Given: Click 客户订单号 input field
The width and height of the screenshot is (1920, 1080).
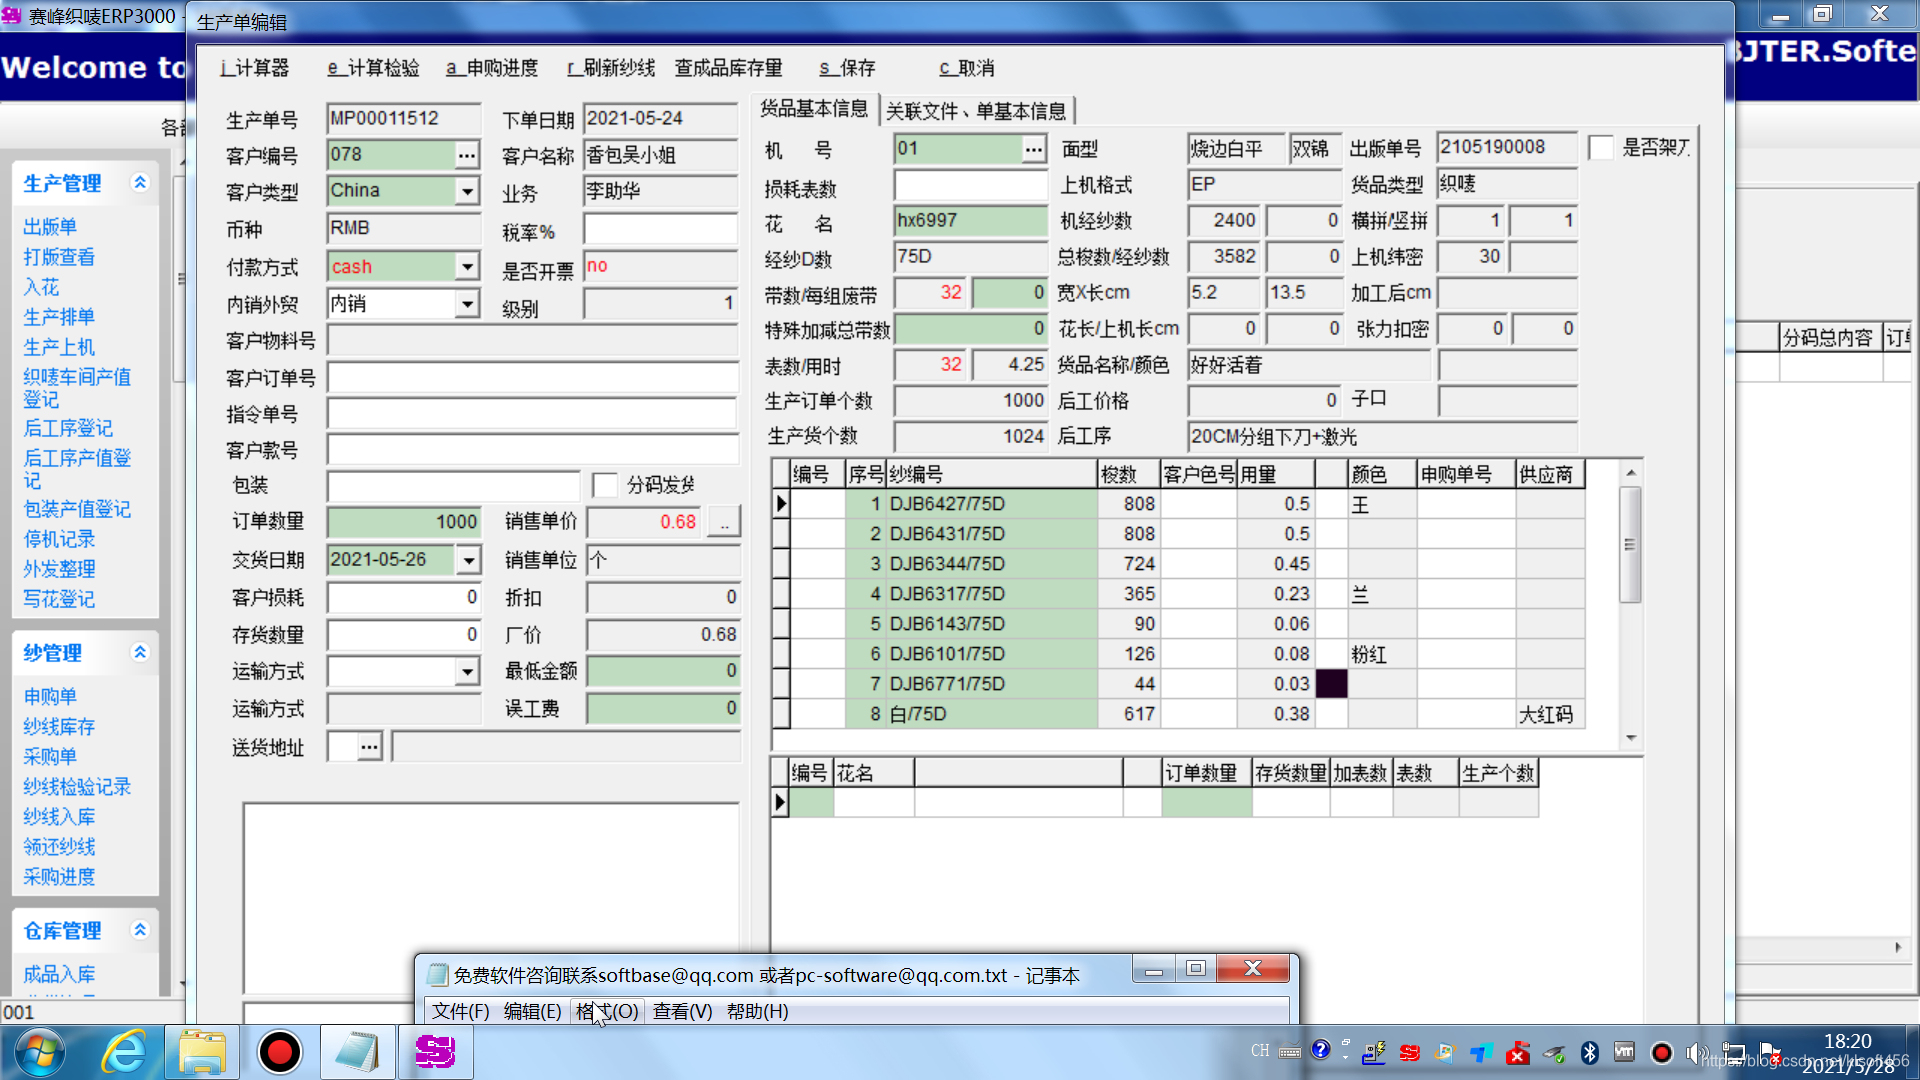Looking at the screenshot, I should click(x=532, y=378).
